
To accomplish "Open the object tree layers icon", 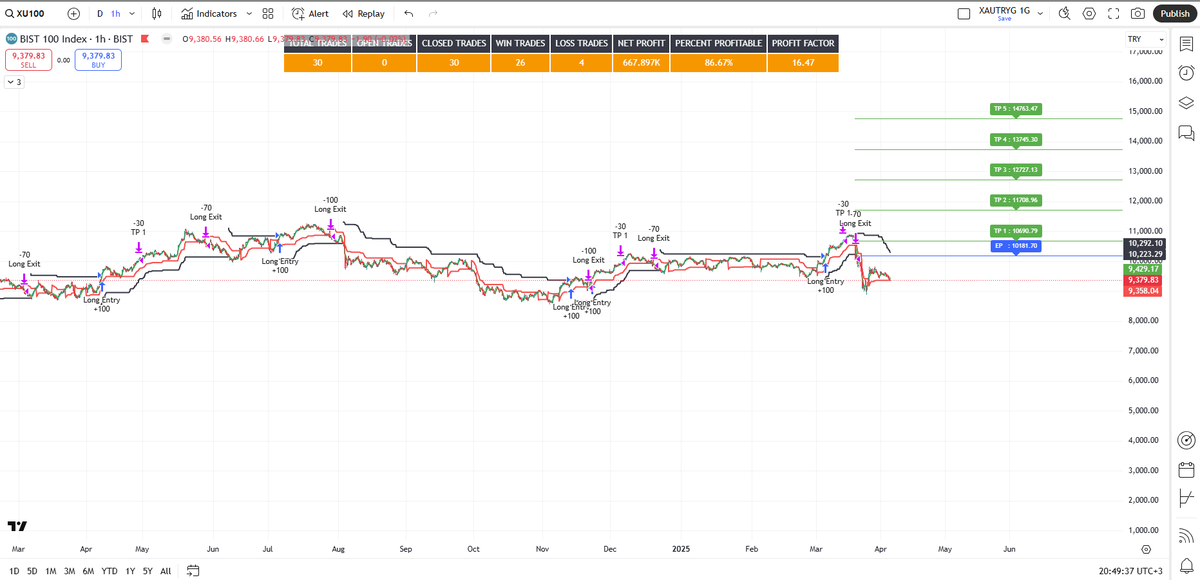I will pyautogui.click(x=1186, y=102).
